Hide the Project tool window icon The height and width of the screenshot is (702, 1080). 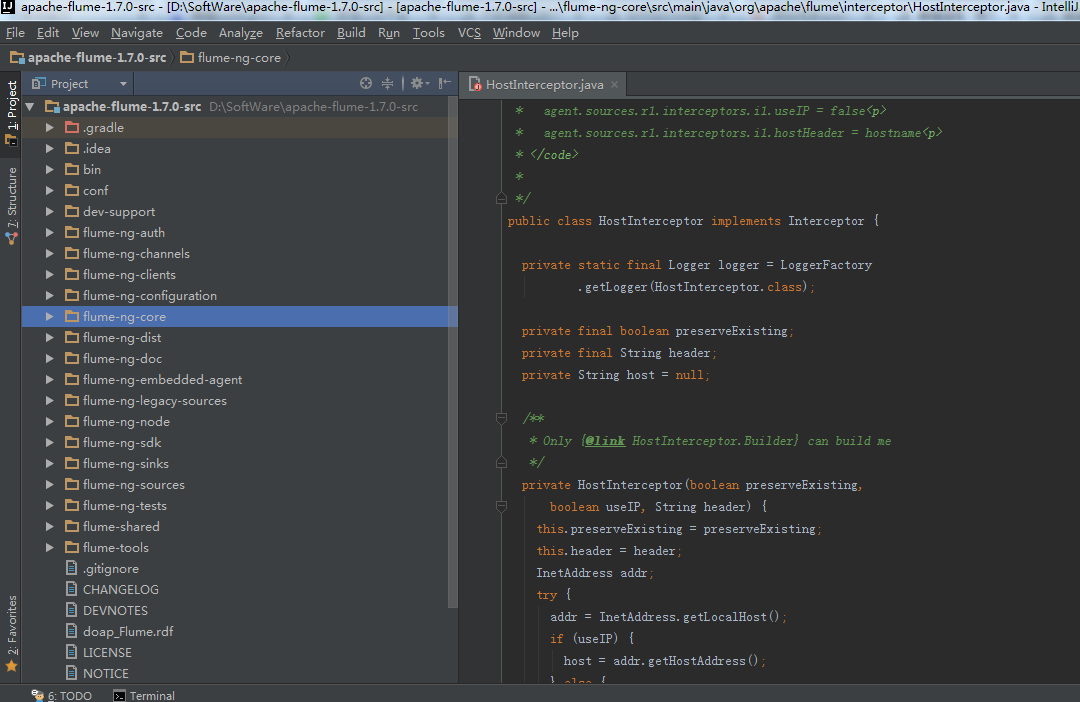[445, 83]
